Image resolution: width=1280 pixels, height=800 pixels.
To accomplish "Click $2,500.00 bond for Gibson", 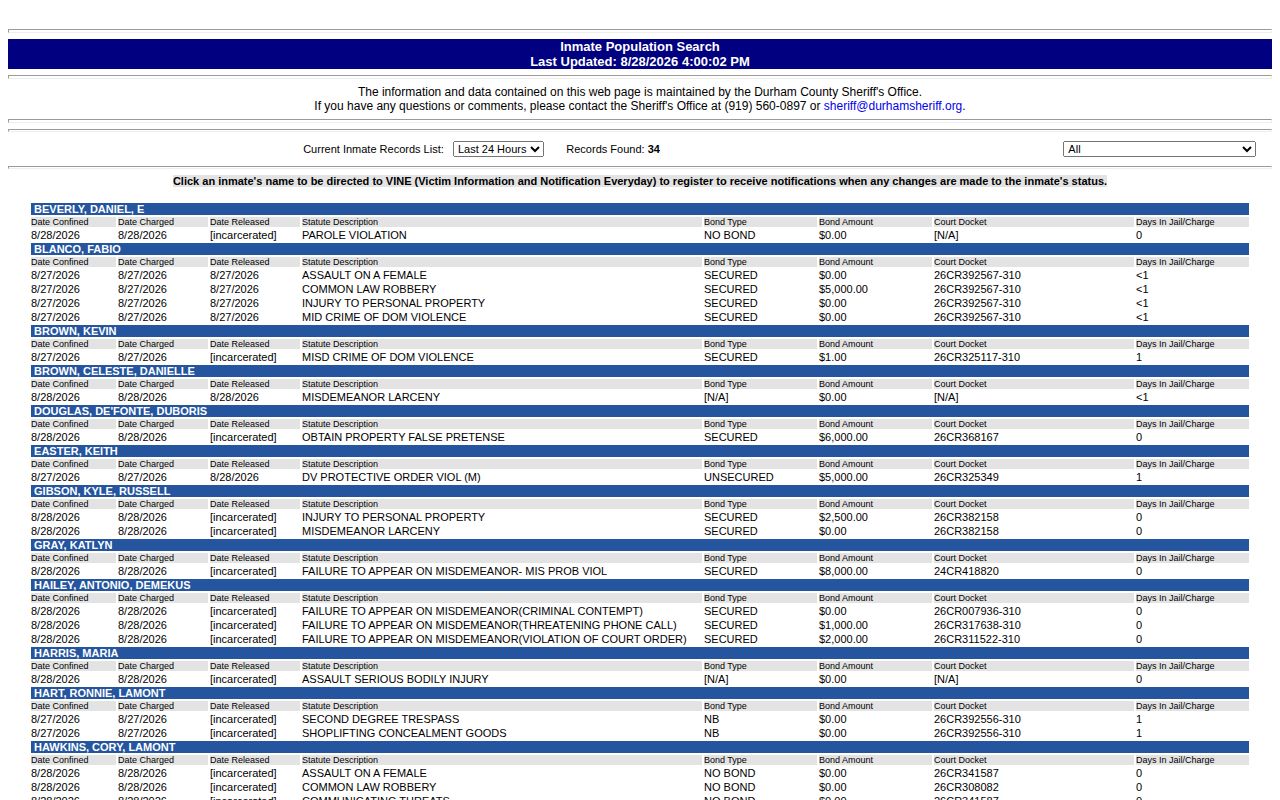I will point(843,517).
